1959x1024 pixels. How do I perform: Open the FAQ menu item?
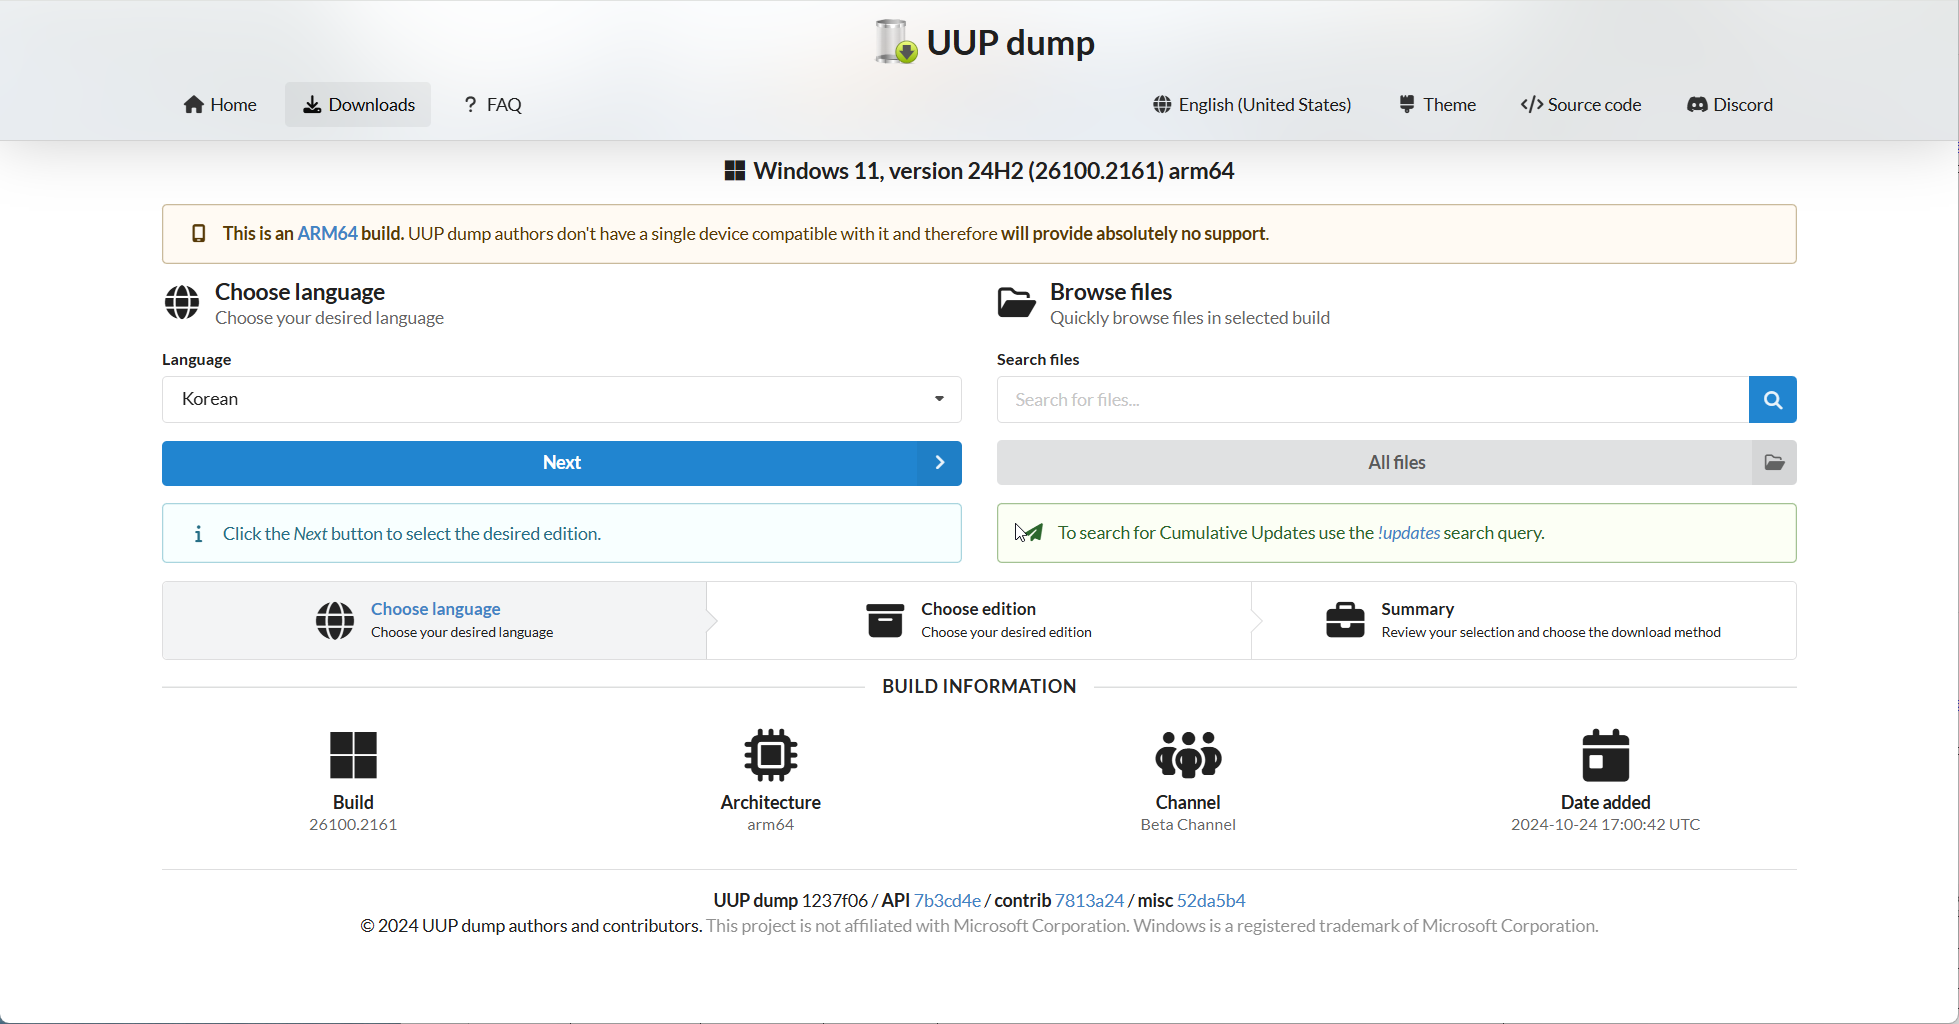tap(492, 104)
